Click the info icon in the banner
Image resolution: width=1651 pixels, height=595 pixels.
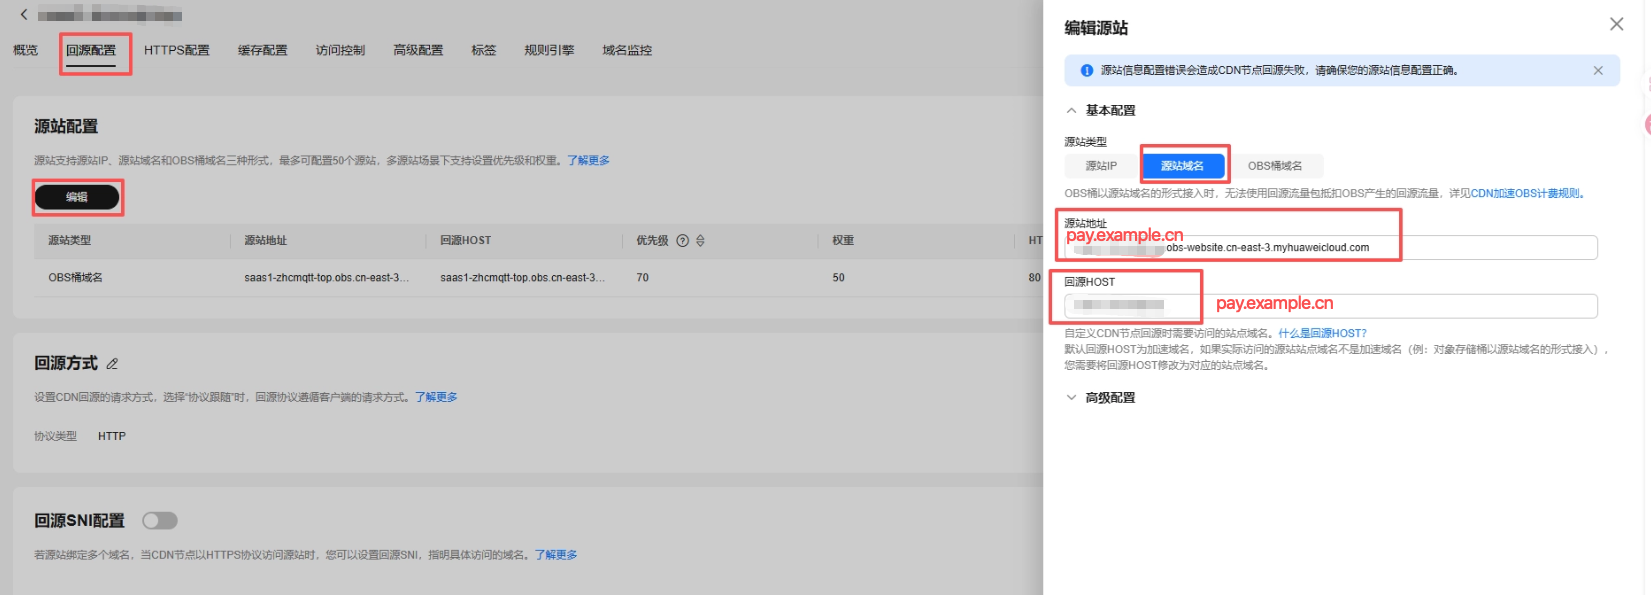tap(1087, 70)
